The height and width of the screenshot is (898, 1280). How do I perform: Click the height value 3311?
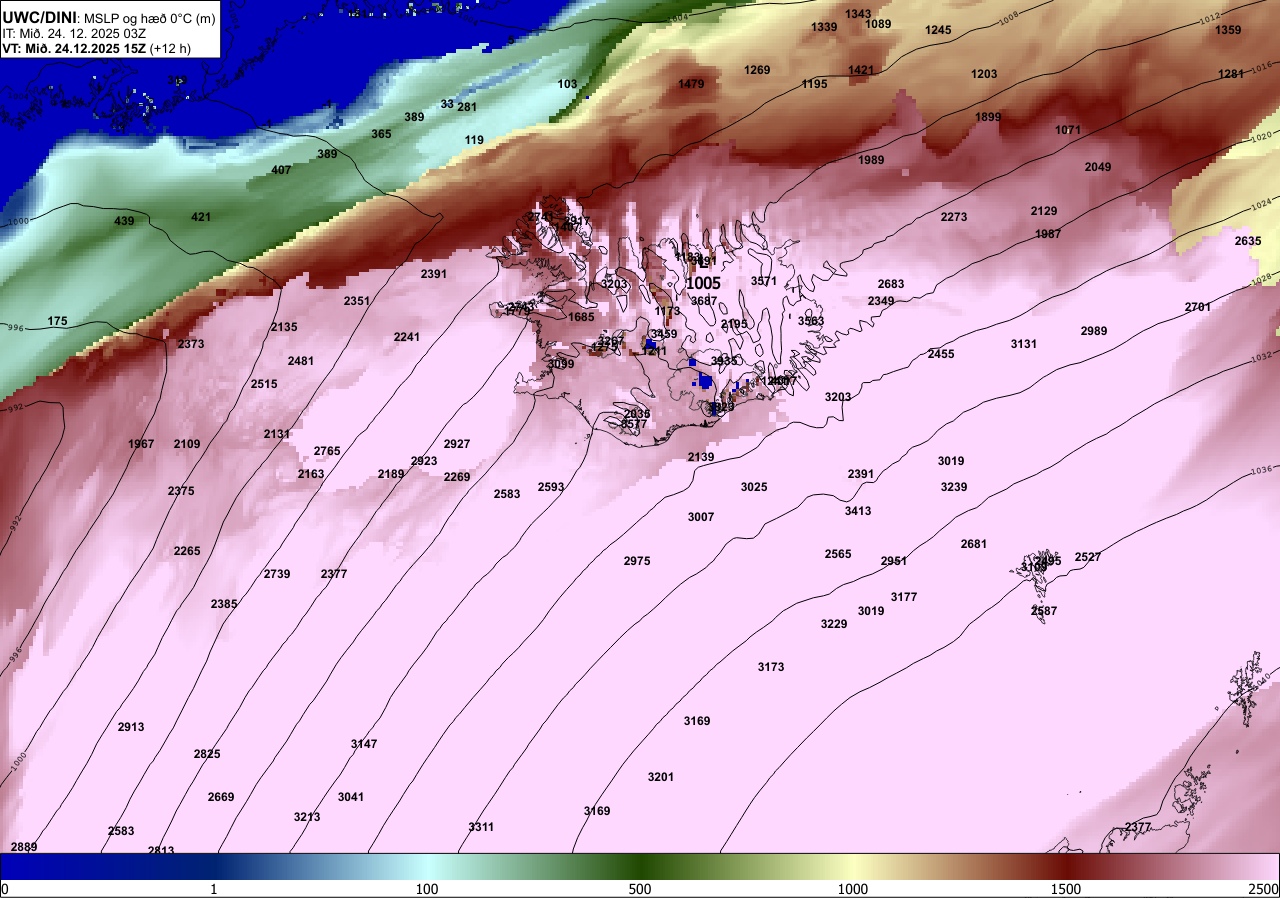click(x=481, y=827)
